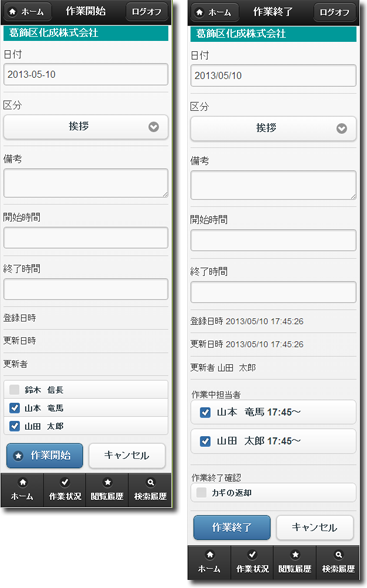Check the 鈴木 信長 checkbox
This screenshot has width=367, height=588.
click(14, 390)
